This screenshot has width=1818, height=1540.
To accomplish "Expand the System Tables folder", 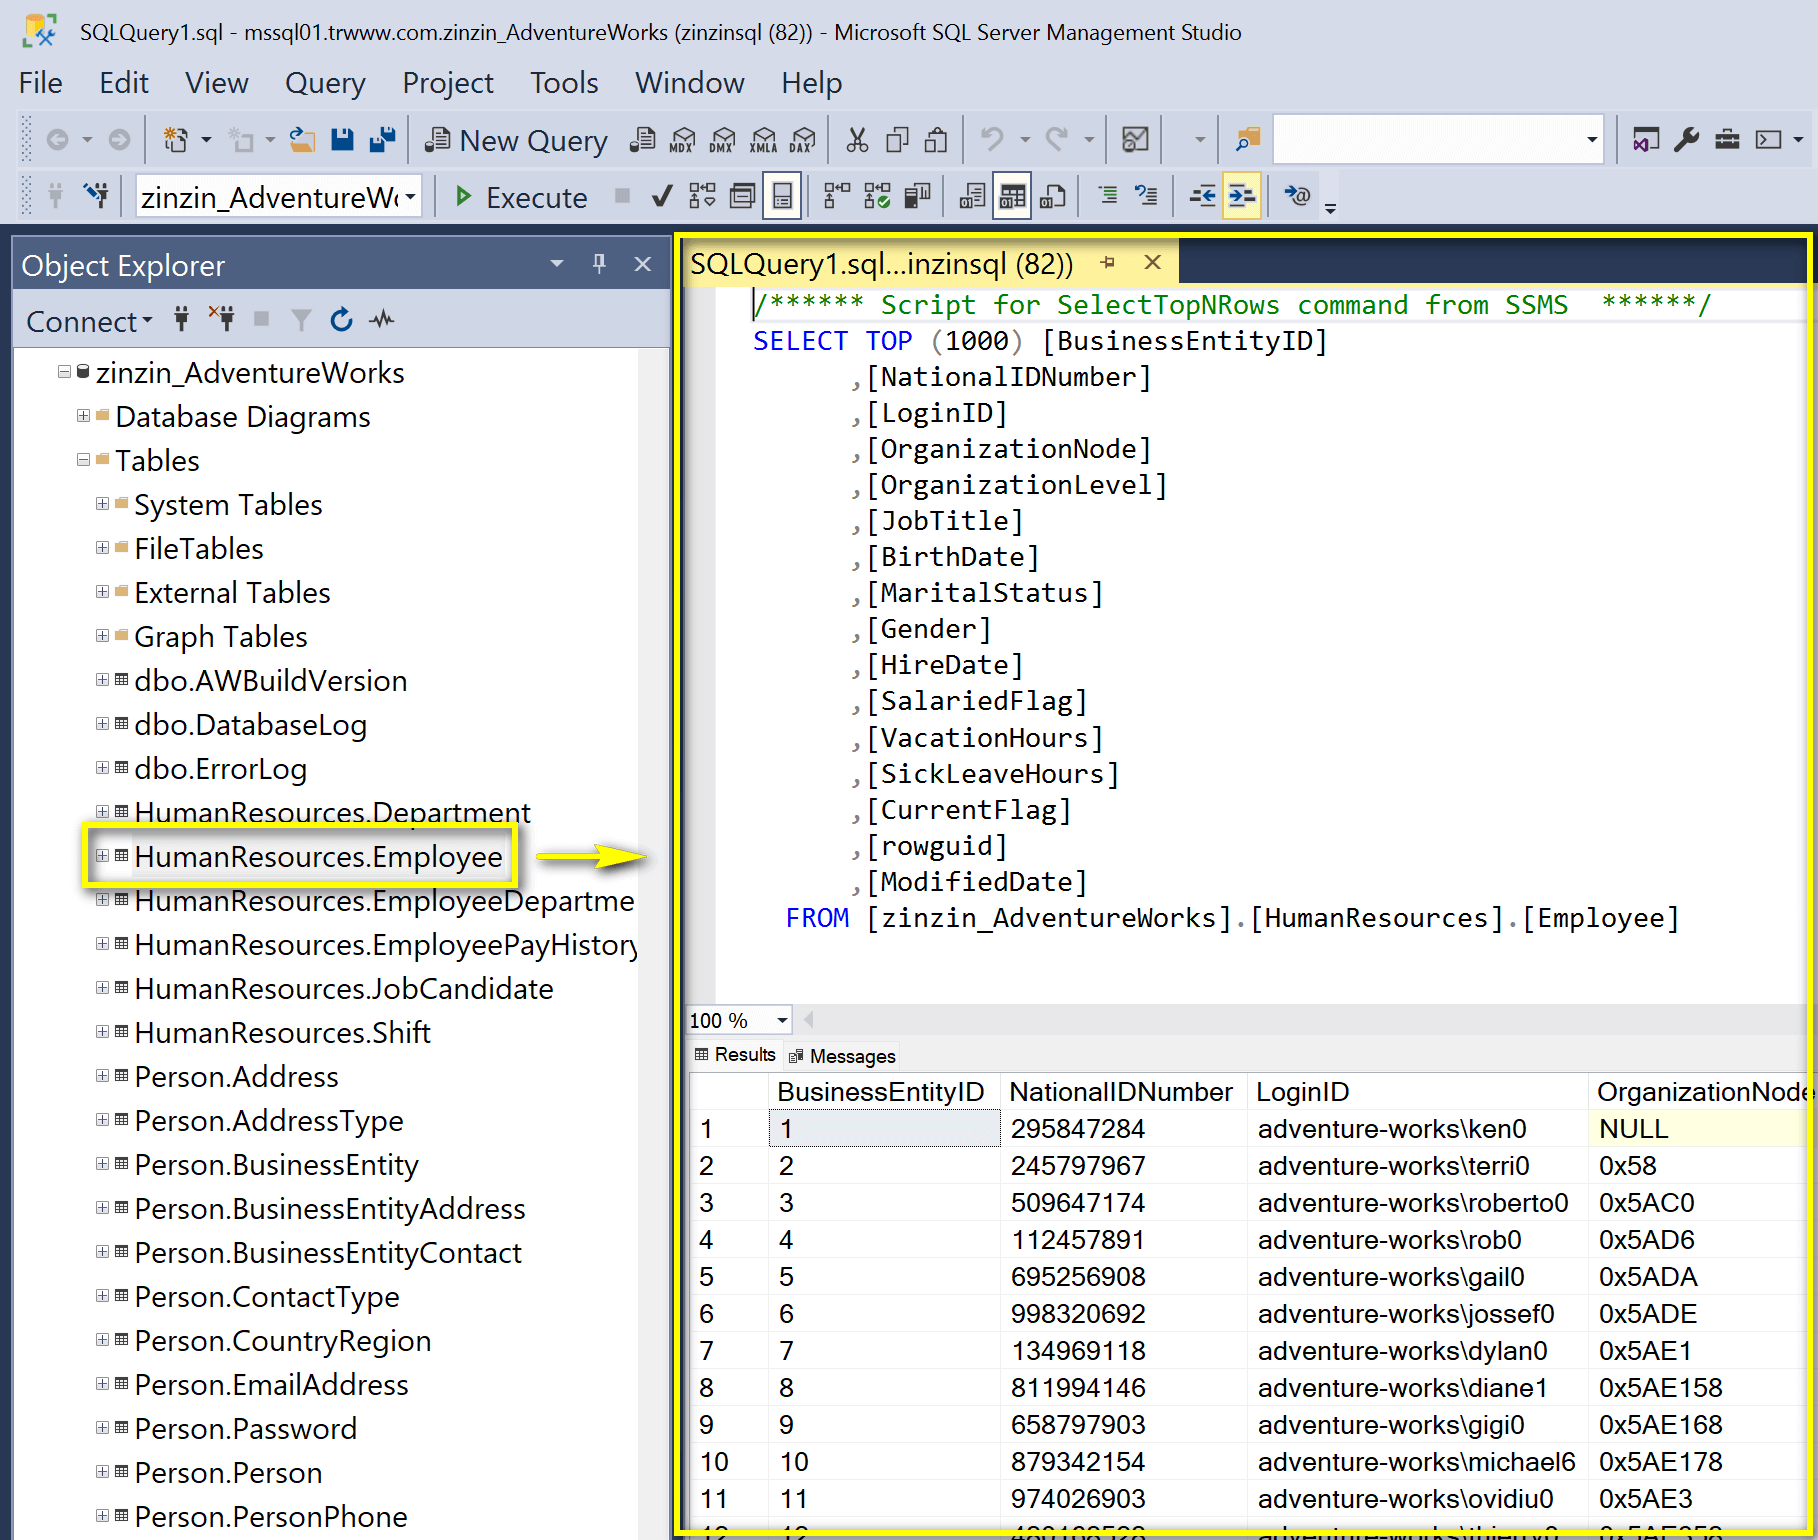I will coord(102,504).
